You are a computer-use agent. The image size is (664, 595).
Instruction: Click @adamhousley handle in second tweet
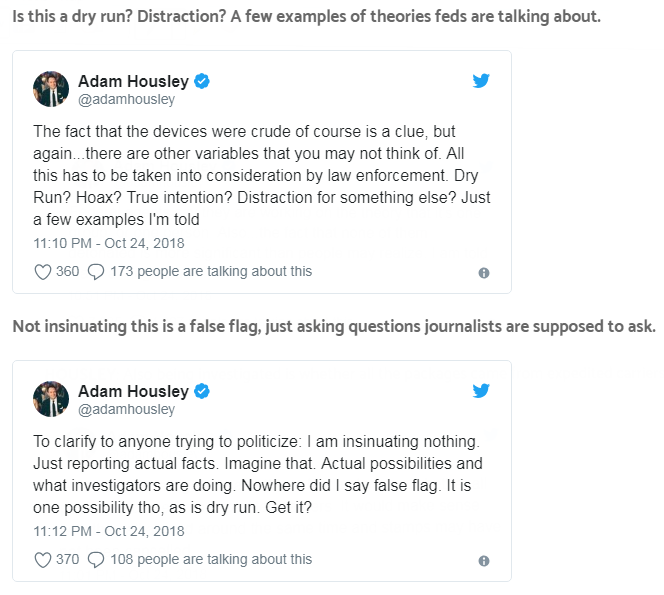tap(126, 409)
